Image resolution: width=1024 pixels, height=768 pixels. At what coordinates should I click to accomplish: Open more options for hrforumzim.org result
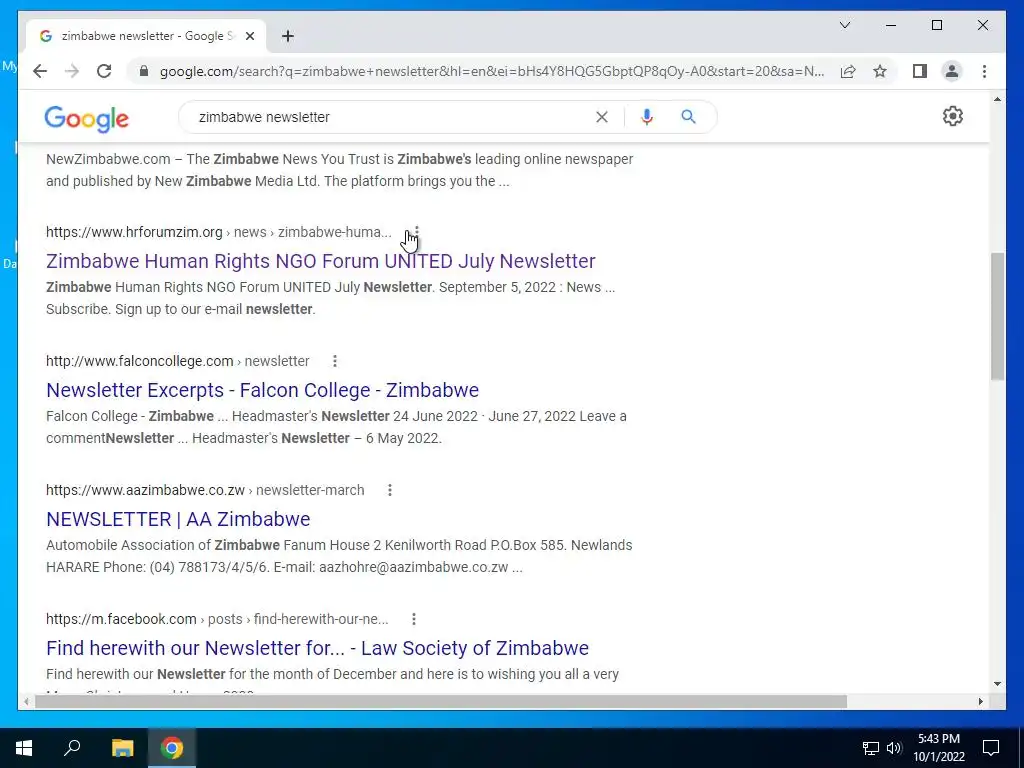click(x=417, y=232)
